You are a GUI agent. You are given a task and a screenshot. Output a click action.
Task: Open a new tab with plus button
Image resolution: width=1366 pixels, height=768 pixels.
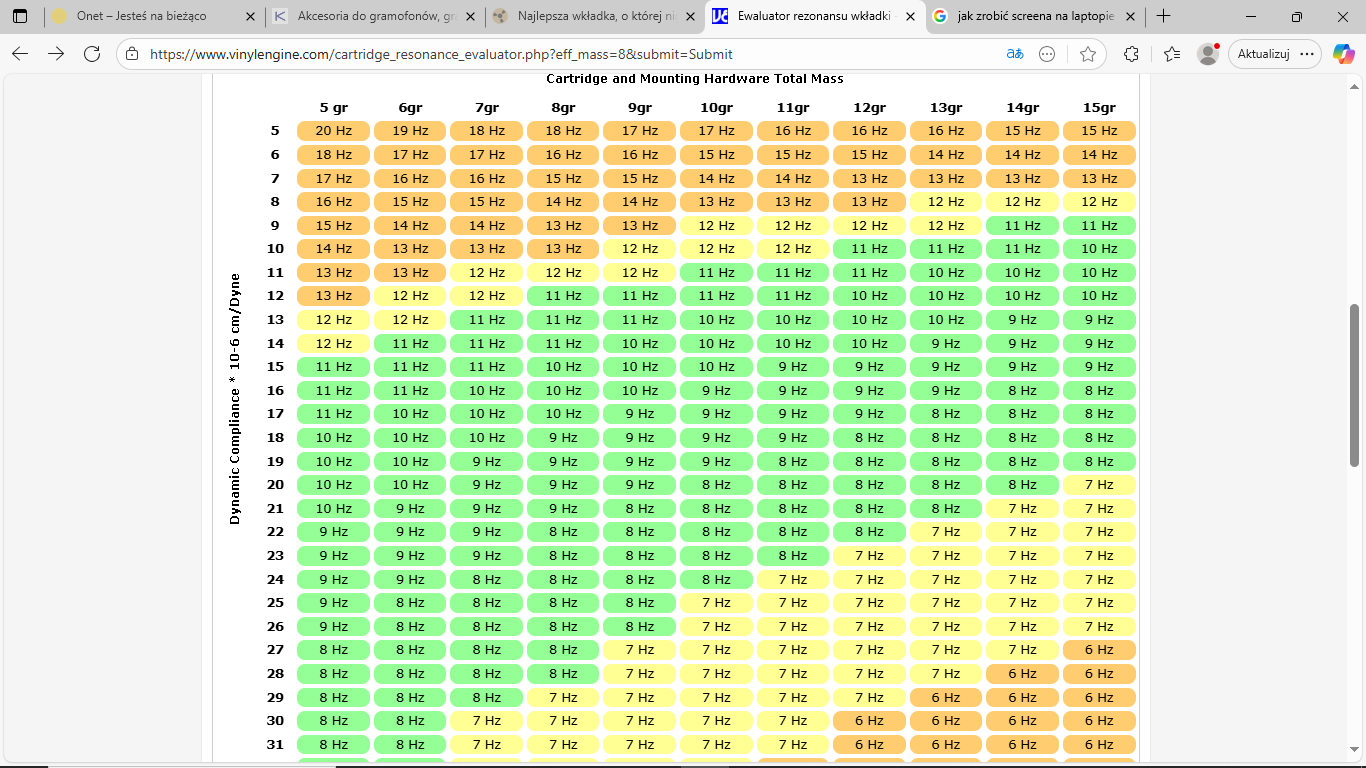(1163, 17)
